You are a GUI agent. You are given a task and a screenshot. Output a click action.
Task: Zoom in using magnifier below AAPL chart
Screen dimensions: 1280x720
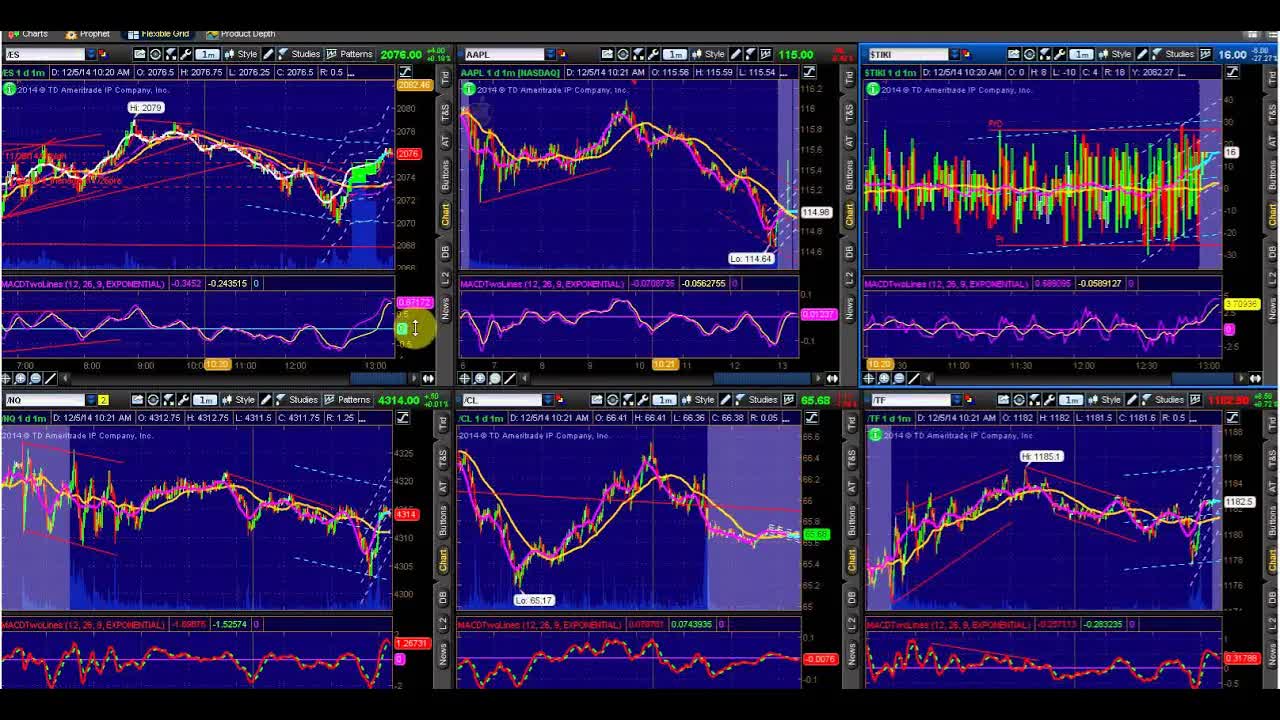tap(480, 378)
